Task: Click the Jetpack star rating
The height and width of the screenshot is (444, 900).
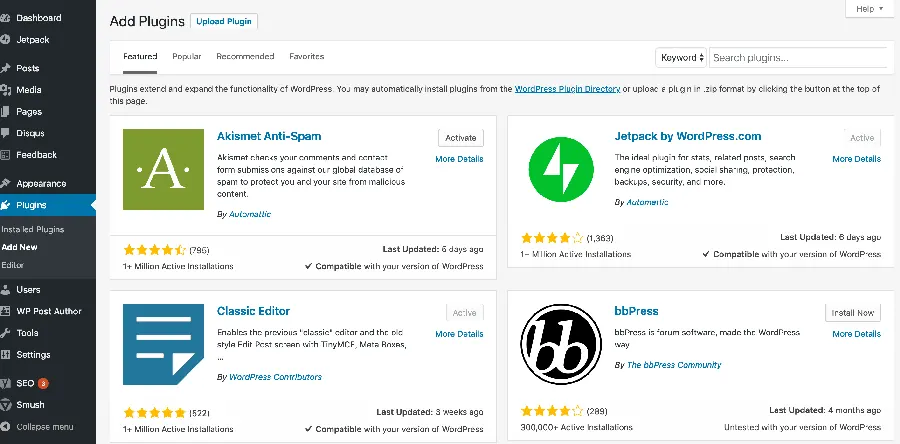Action: coord(552,237)
